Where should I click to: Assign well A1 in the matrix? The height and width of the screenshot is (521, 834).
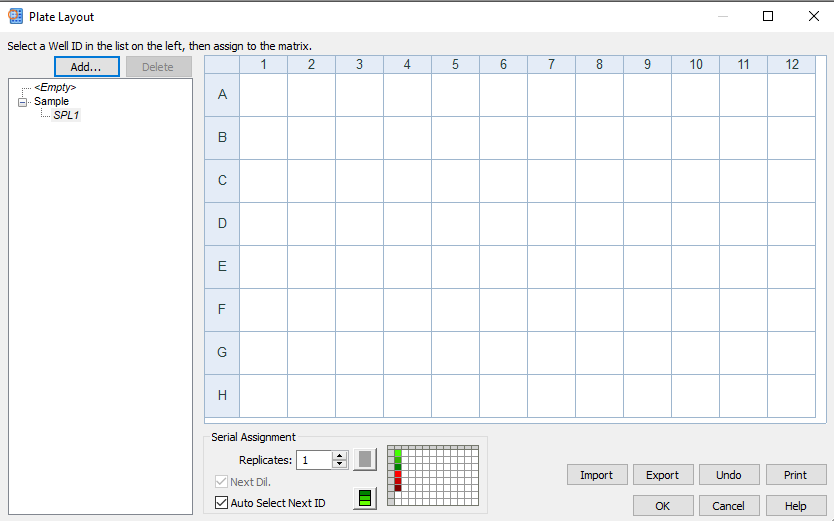click(x=263, y=95)
